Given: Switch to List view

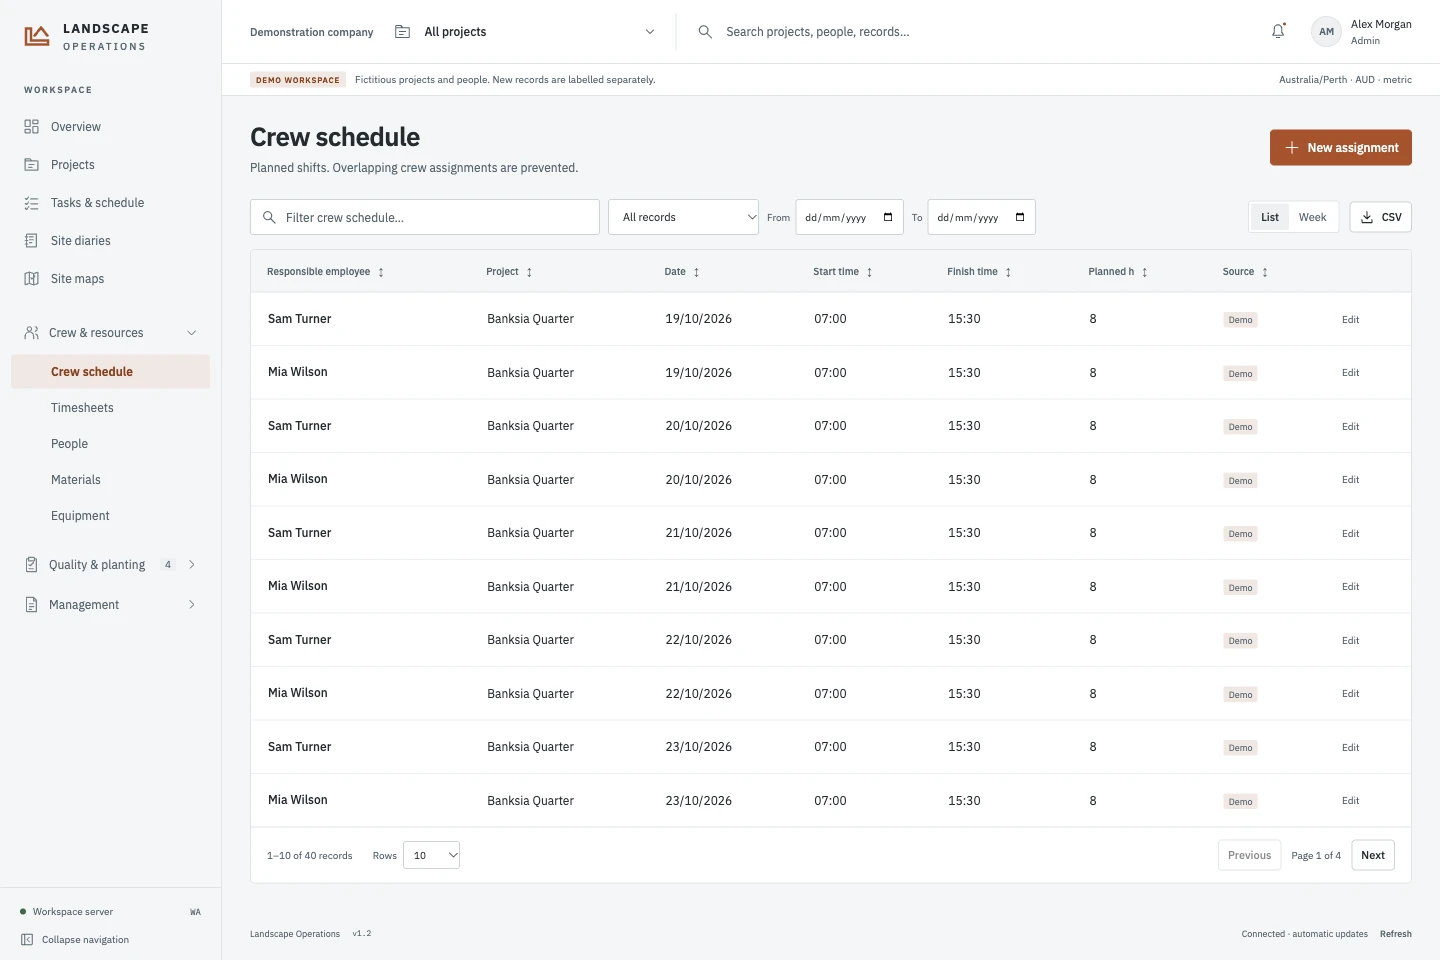Looking at the screenshot, I should (x=1270, y=217).
